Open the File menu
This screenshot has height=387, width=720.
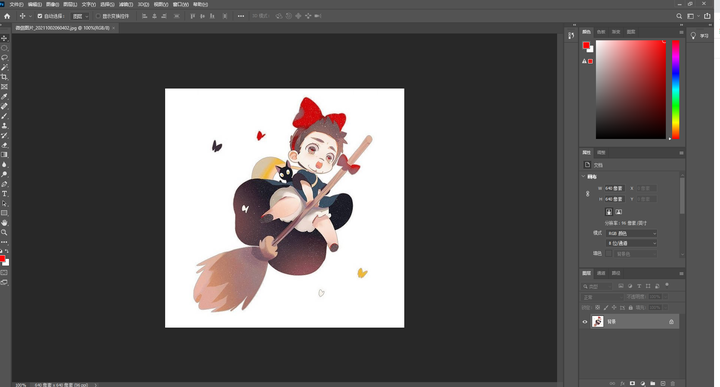tap(16, 4)
